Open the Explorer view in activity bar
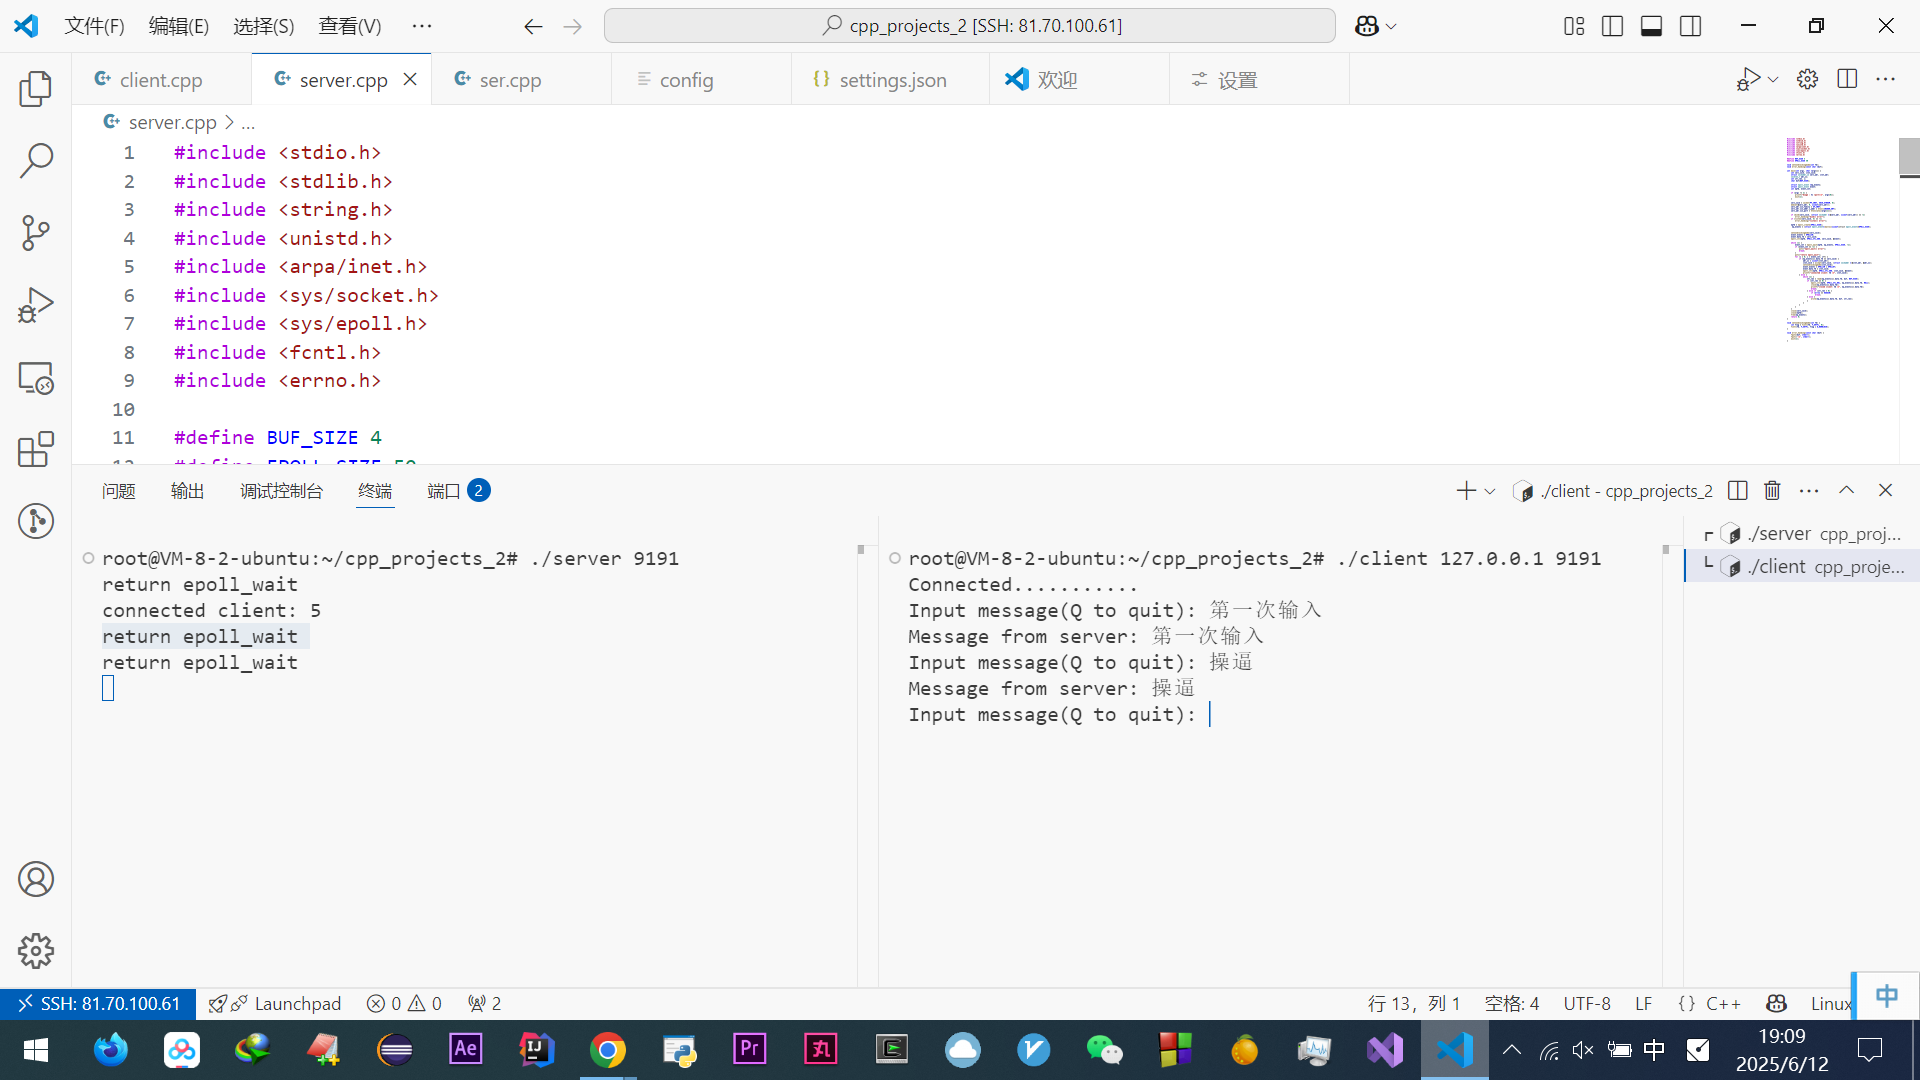This screenshot has width=1920, height=1080. pyautogui.click(x=36, y=89)
